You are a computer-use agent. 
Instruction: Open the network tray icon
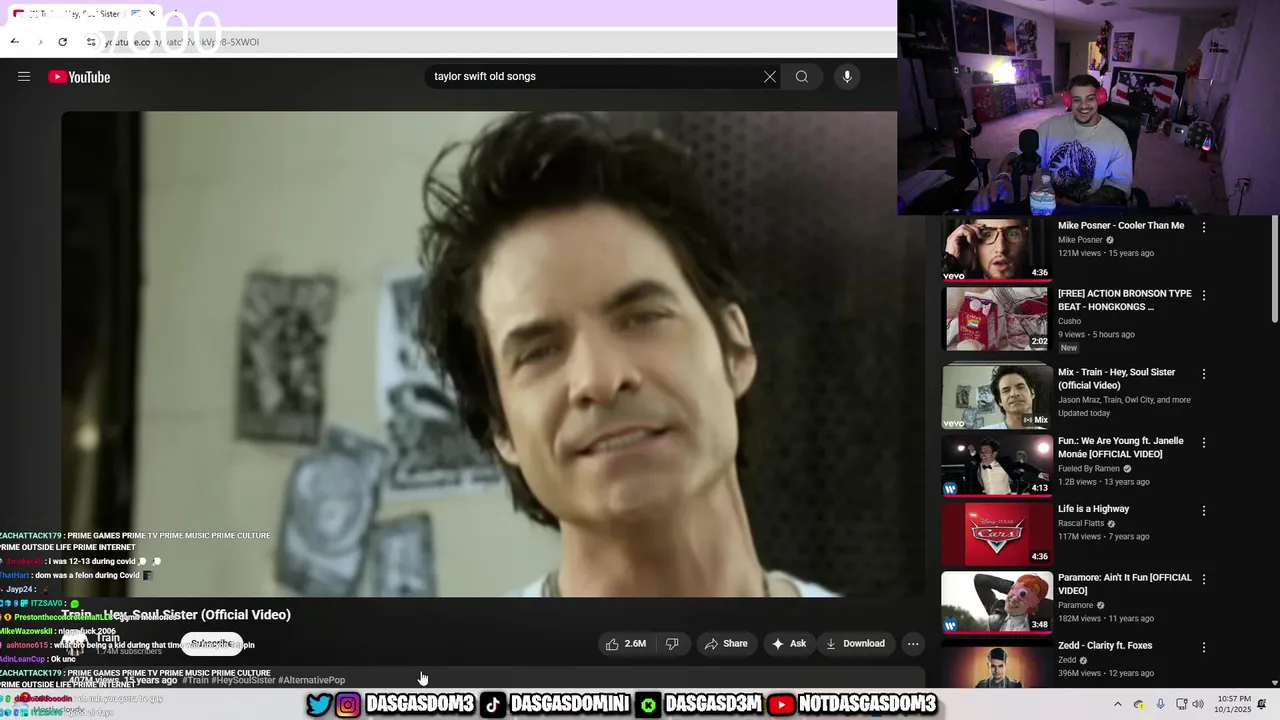(1182, 705)
